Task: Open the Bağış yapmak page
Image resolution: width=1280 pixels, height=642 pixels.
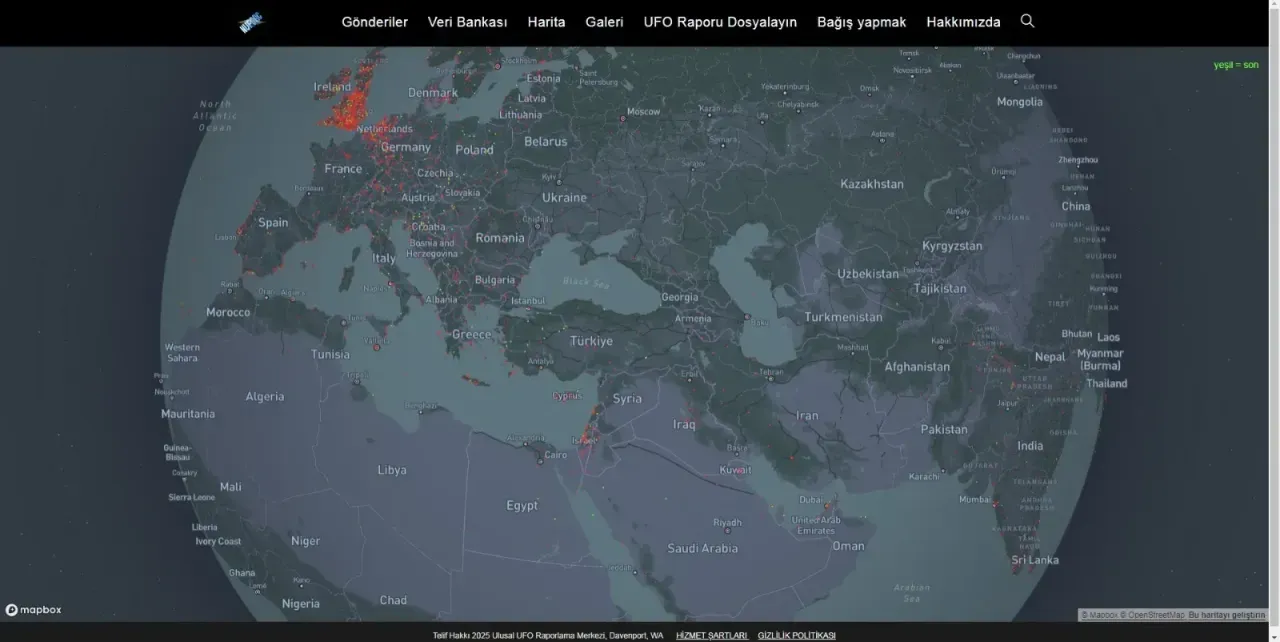Action: (x=861, y=22)
